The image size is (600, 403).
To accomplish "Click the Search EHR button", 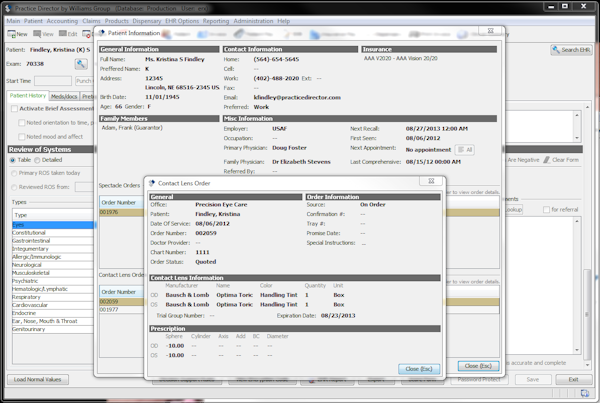I will [571, 50].
